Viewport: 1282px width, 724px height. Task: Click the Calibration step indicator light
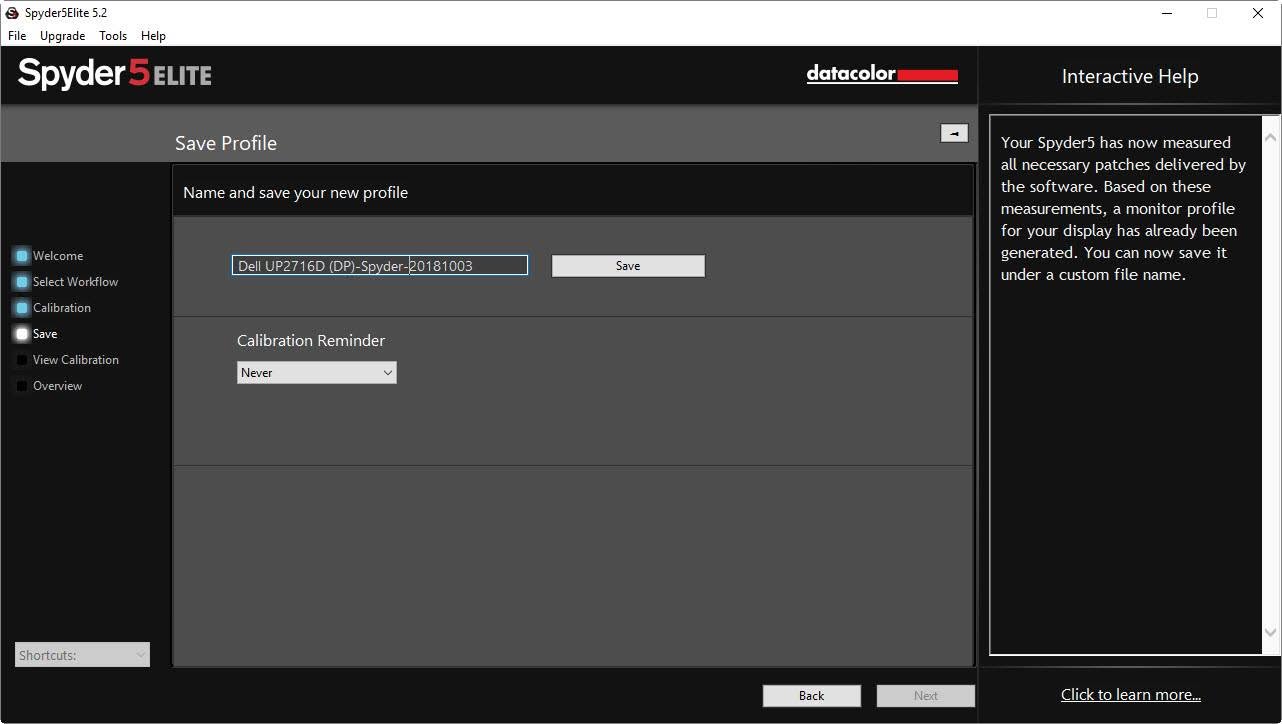(22, 308)
